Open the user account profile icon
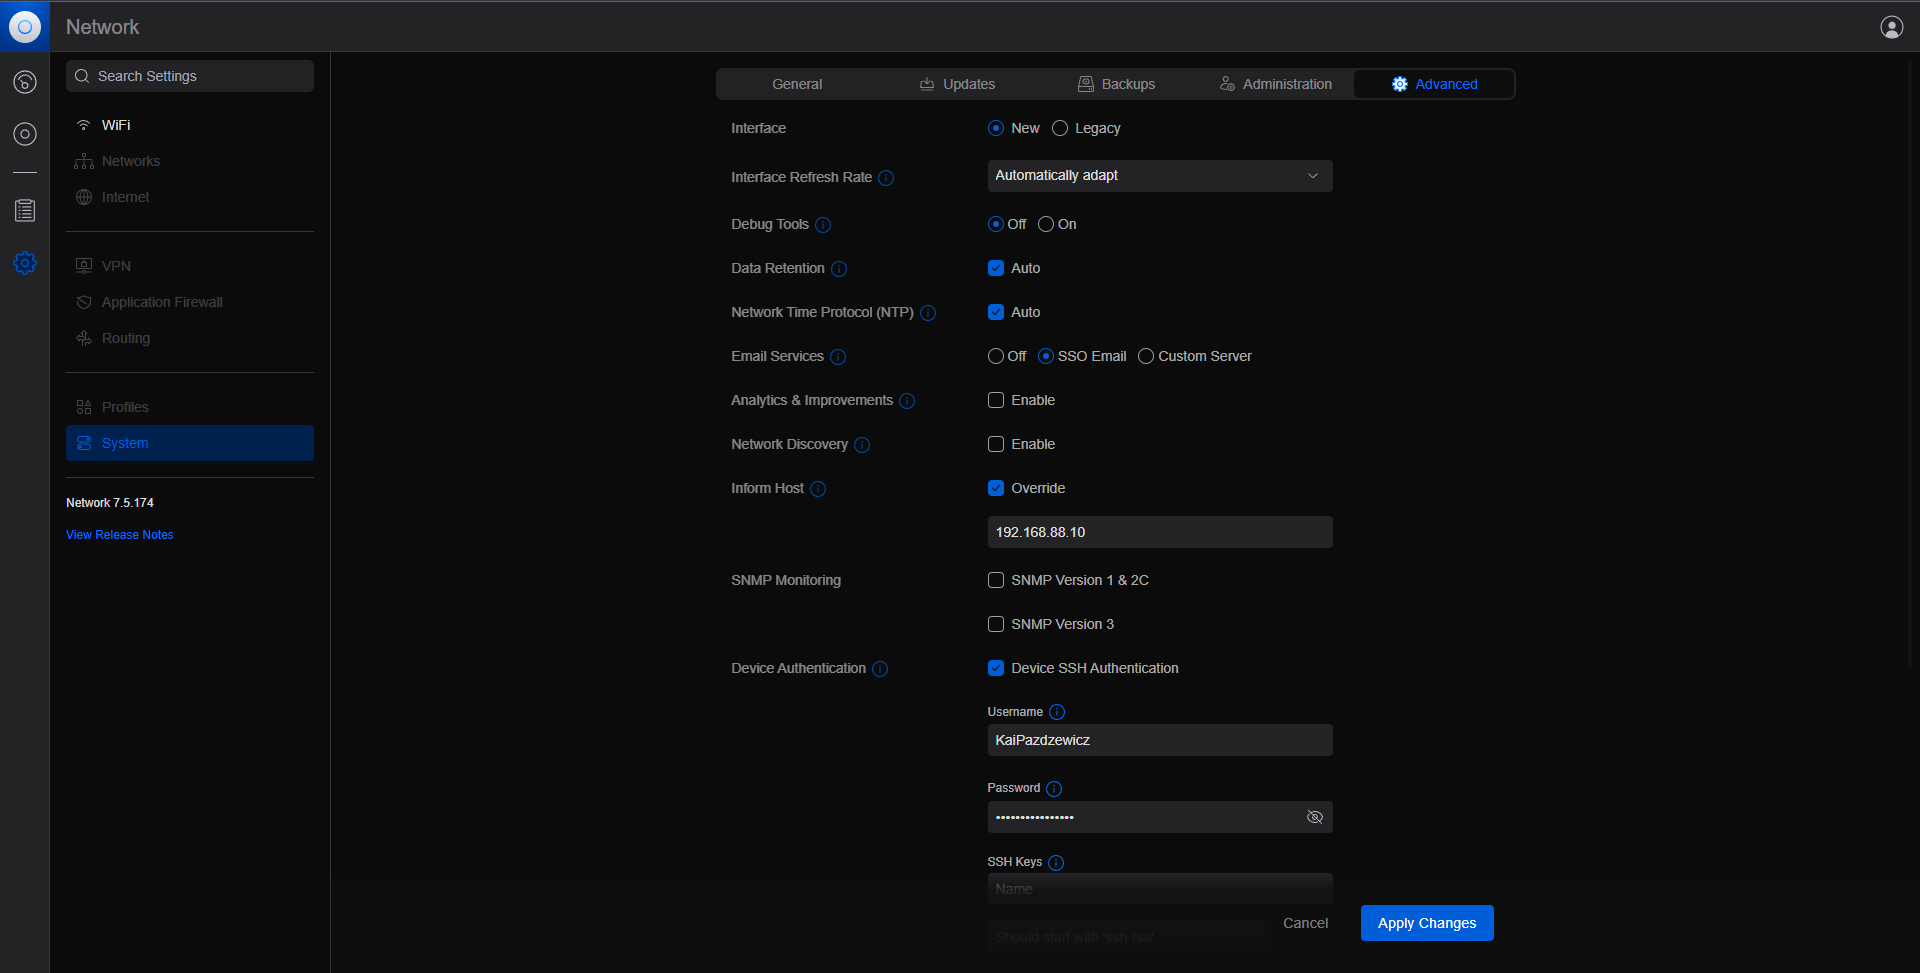This screenshot has width=1920, height=973. click(1891, 27)
